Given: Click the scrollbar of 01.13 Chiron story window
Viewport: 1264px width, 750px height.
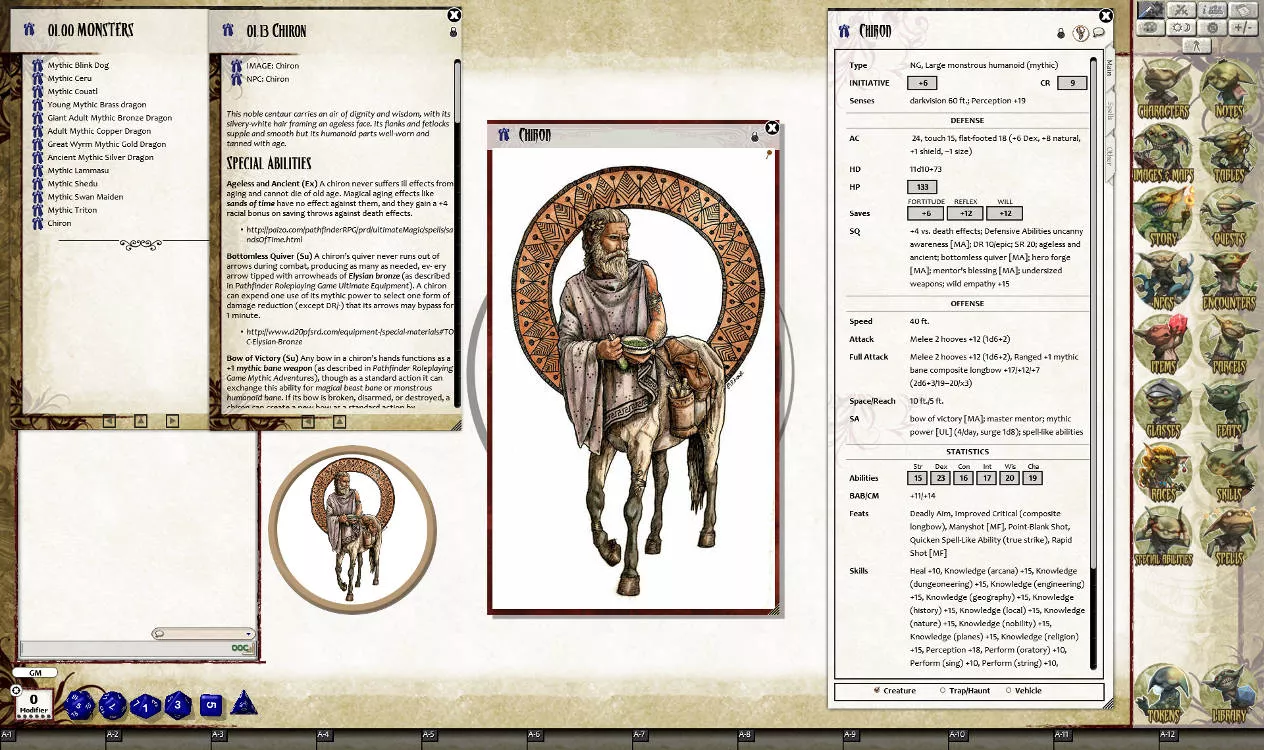Looking at the screenshot, I should coord(458,233).
